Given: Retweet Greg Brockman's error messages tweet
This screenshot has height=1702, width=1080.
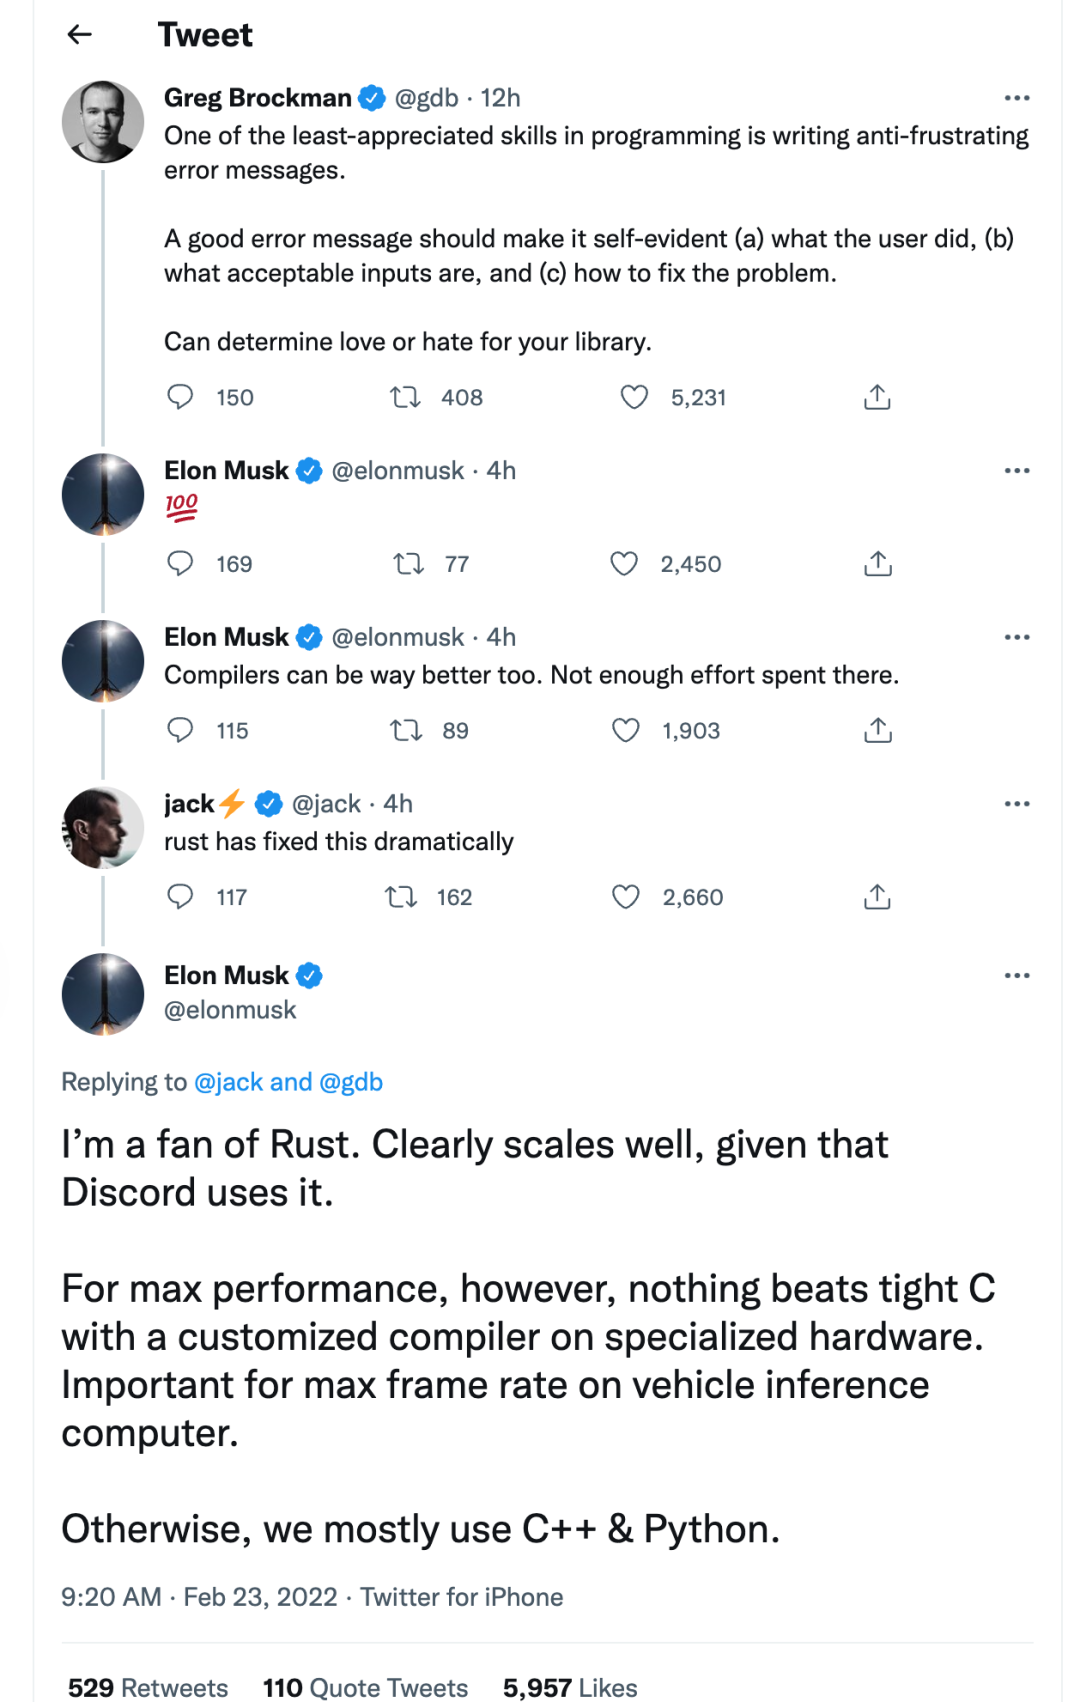Looking at the screenshot, I should click(405, 397).
